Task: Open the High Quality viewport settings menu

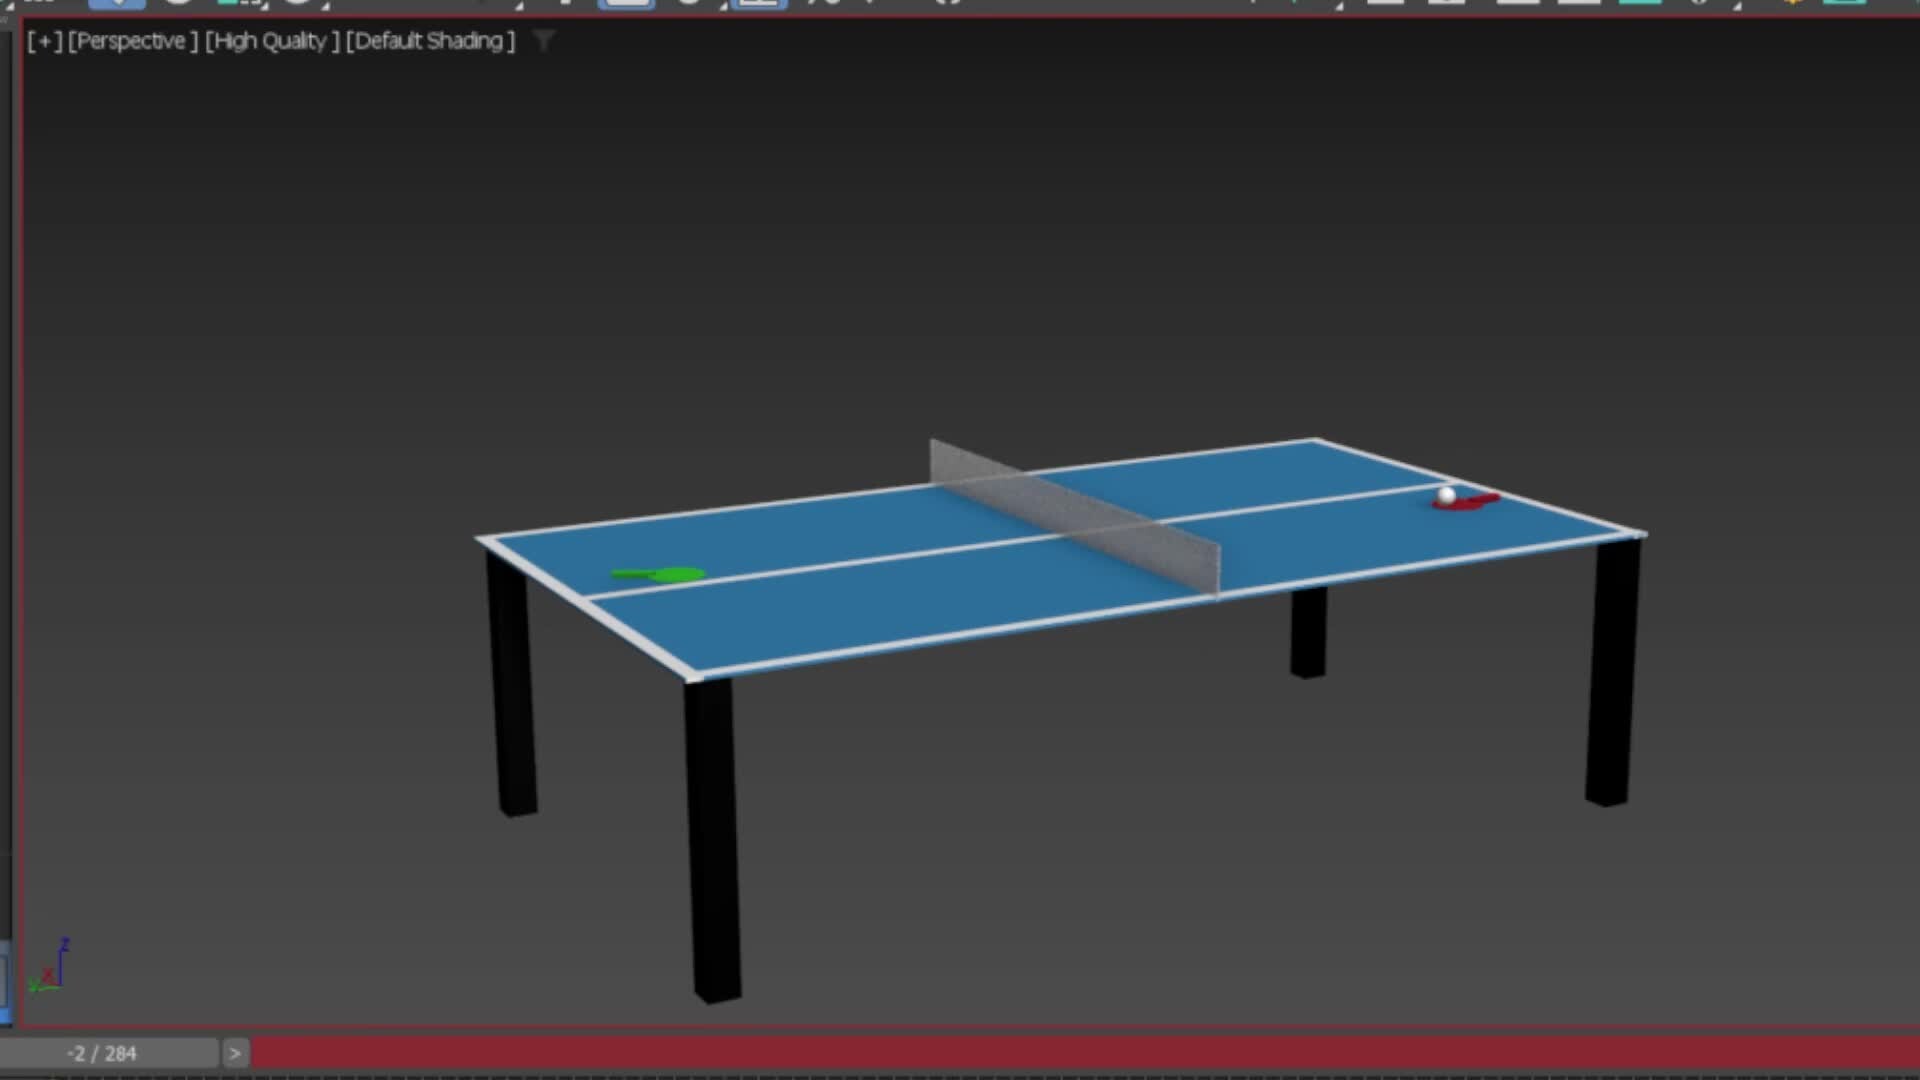Action: coord(270,41)
